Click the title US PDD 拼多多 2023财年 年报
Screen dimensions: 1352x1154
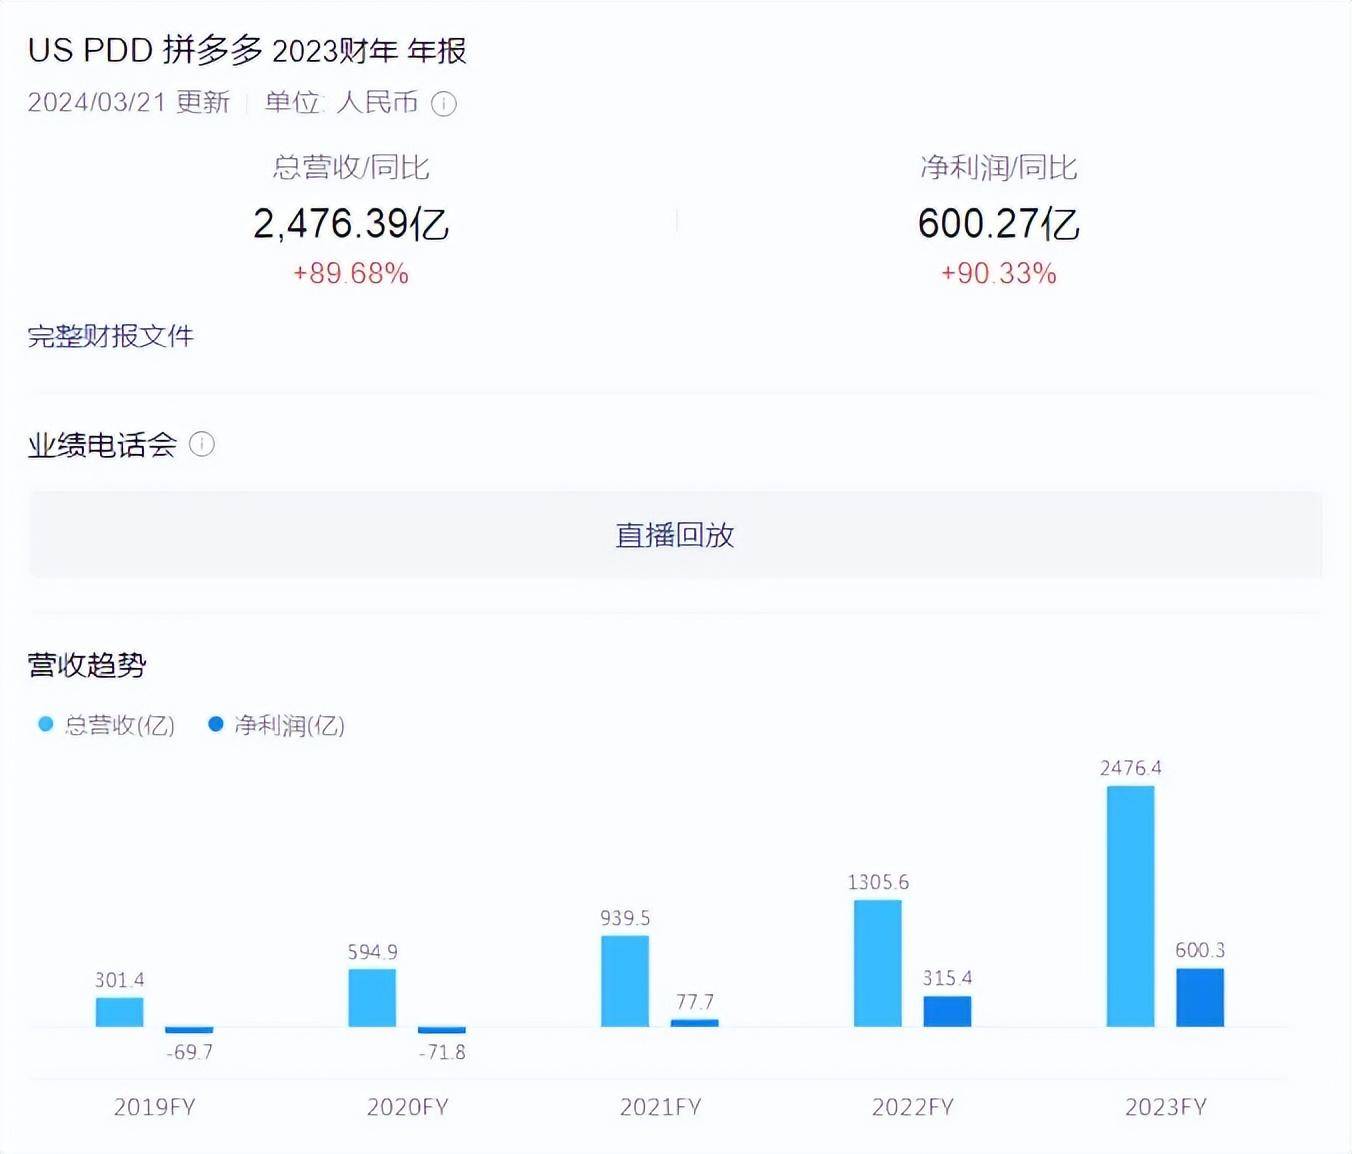247,50
